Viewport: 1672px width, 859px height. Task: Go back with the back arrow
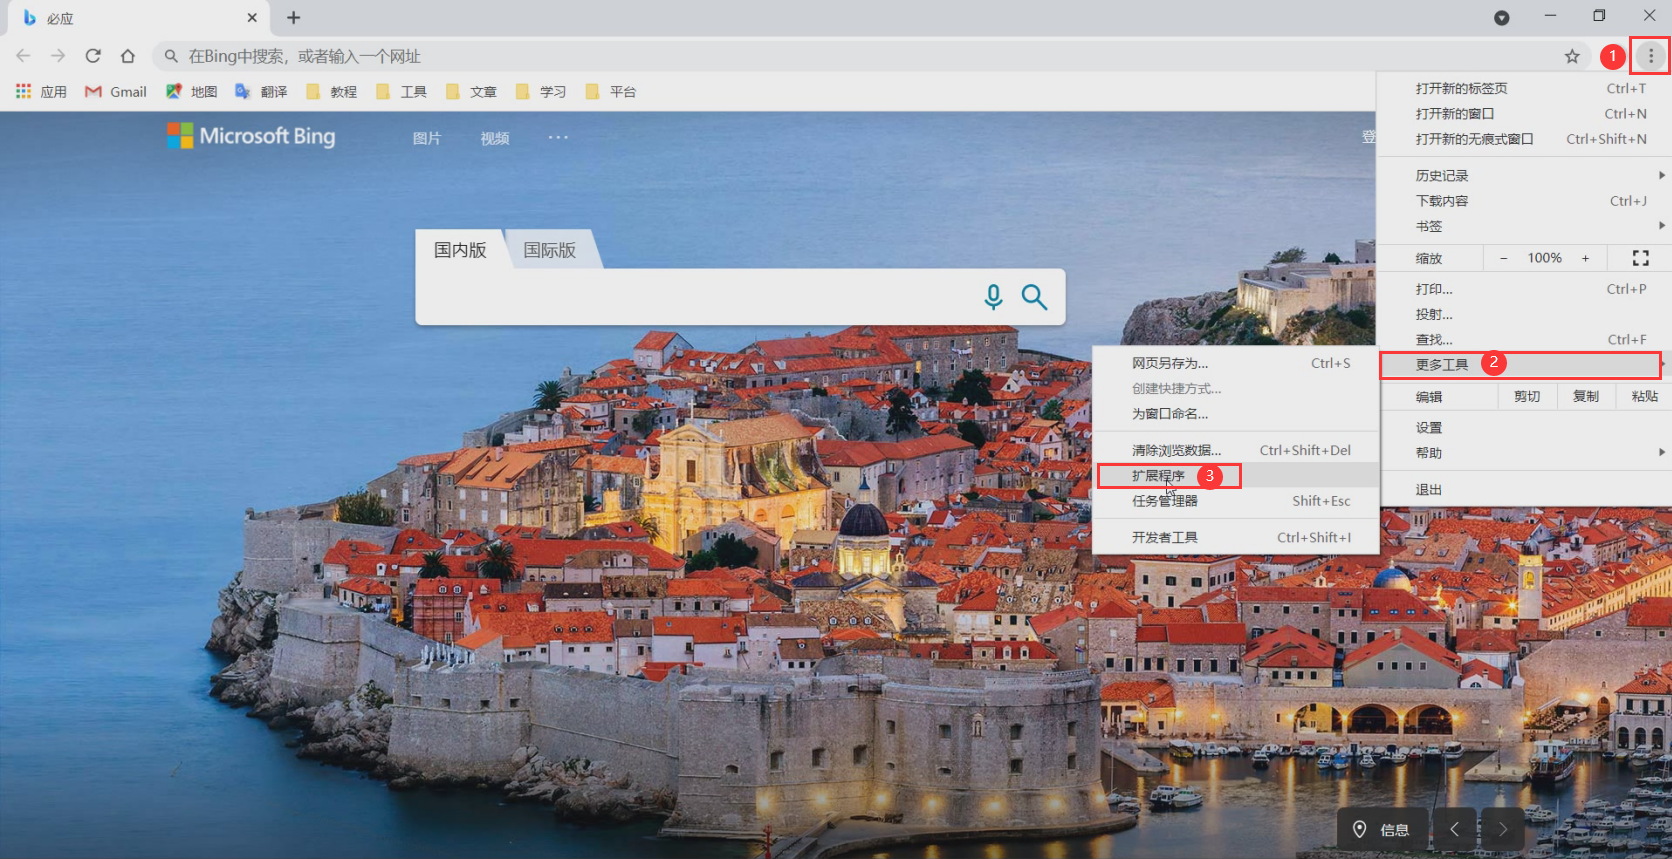24,56
